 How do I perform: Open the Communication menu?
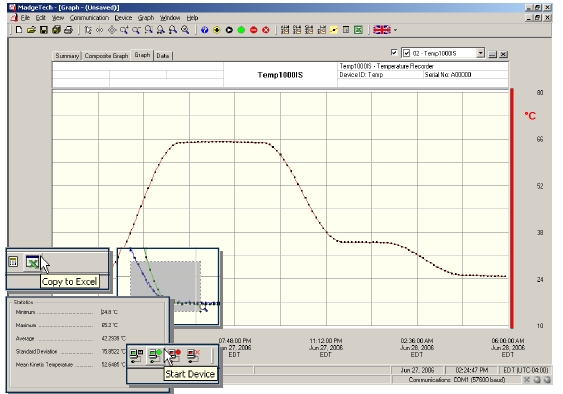(89, 18)
